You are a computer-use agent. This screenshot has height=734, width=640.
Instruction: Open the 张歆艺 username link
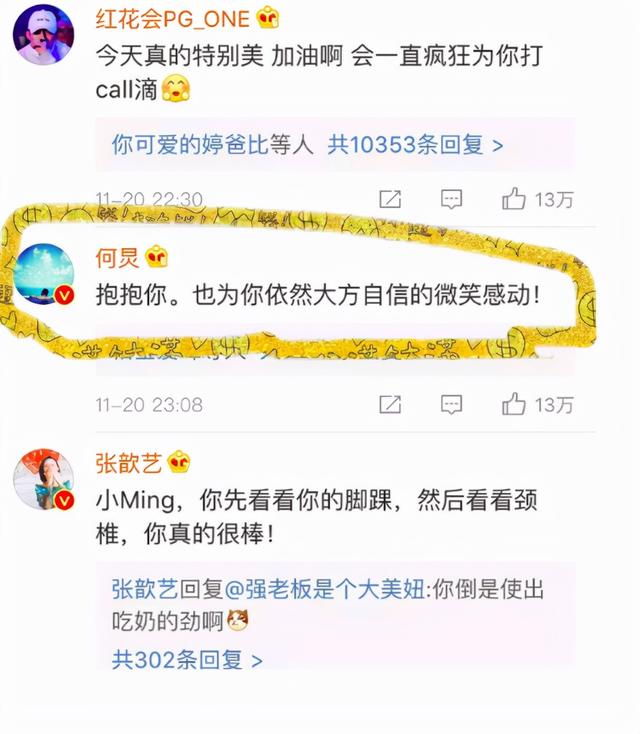coord(128,463)
